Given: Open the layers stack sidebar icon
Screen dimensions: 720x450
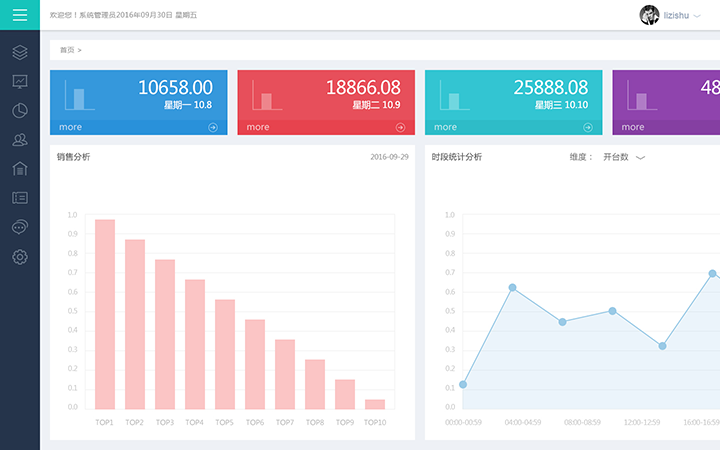Looking at the screenshot, I should click(20, 52).
